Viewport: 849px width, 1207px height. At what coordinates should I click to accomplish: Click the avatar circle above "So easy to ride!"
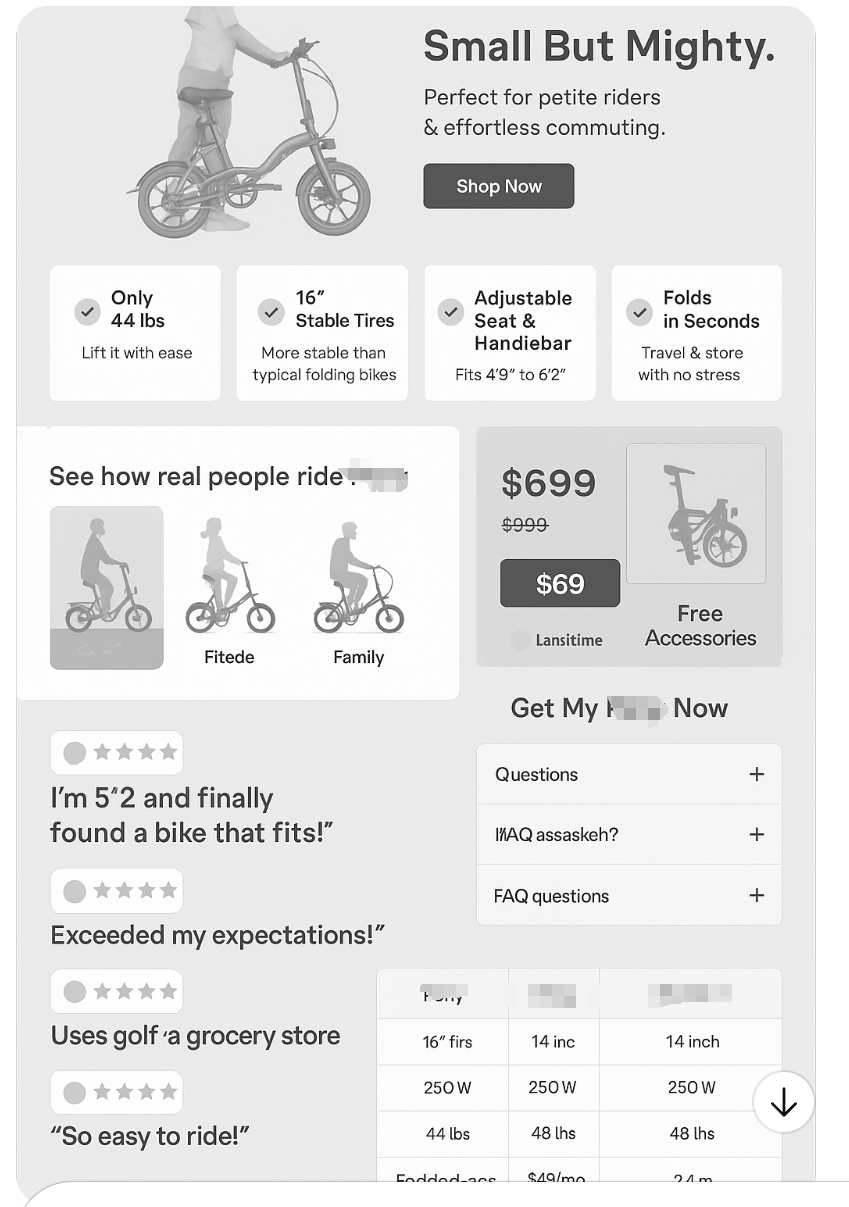(75, 1093)
